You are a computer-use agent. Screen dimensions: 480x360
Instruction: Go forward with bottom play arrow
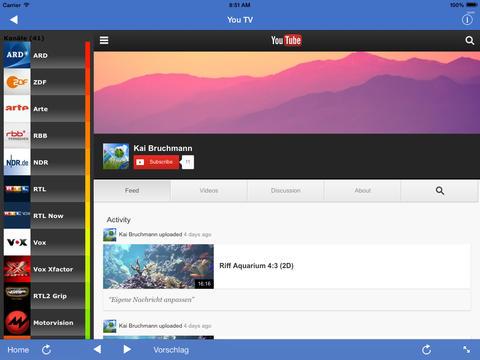tap(127, 349)
